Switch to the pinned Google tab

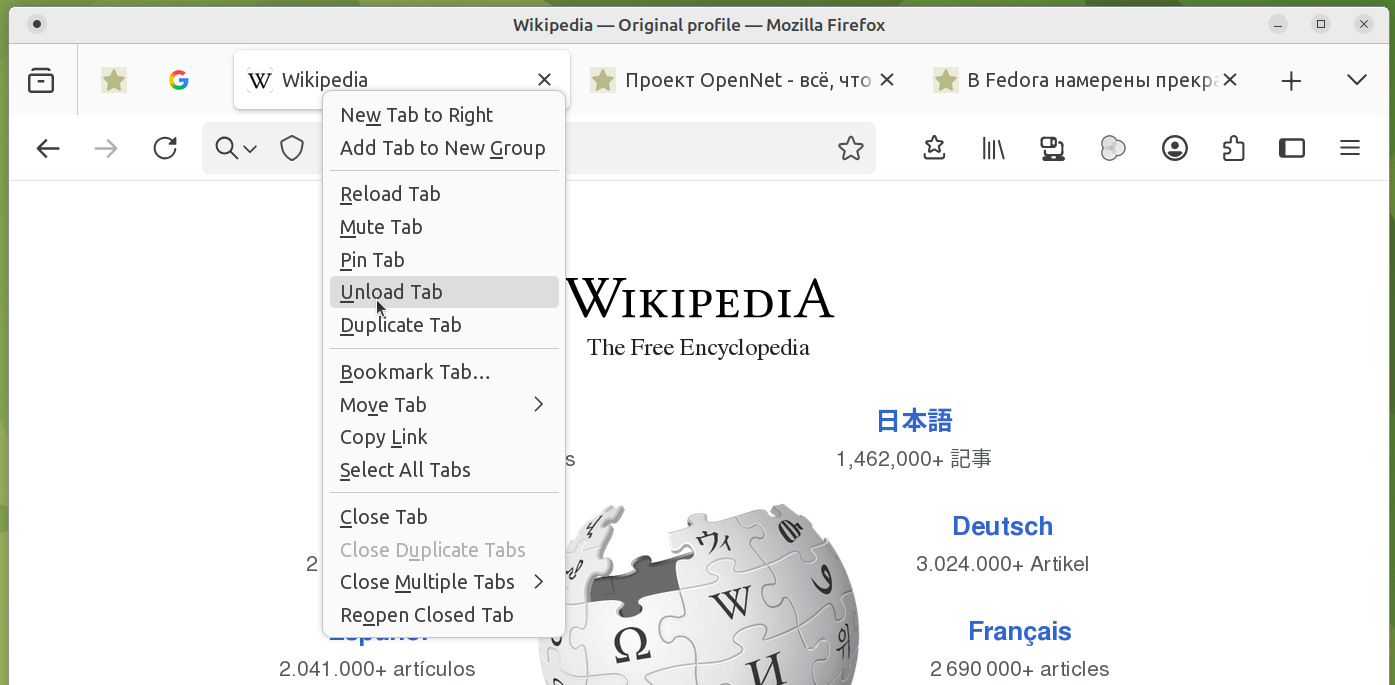179,80
